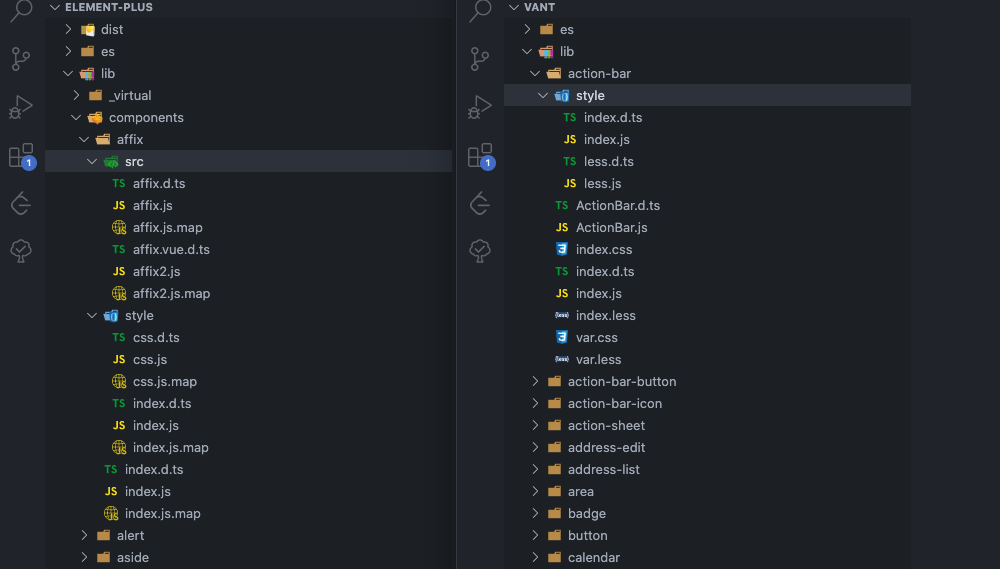Open the tree-shaped icon in the VANT activity bar
This screenshot has width=1000, height=569.
480,251
